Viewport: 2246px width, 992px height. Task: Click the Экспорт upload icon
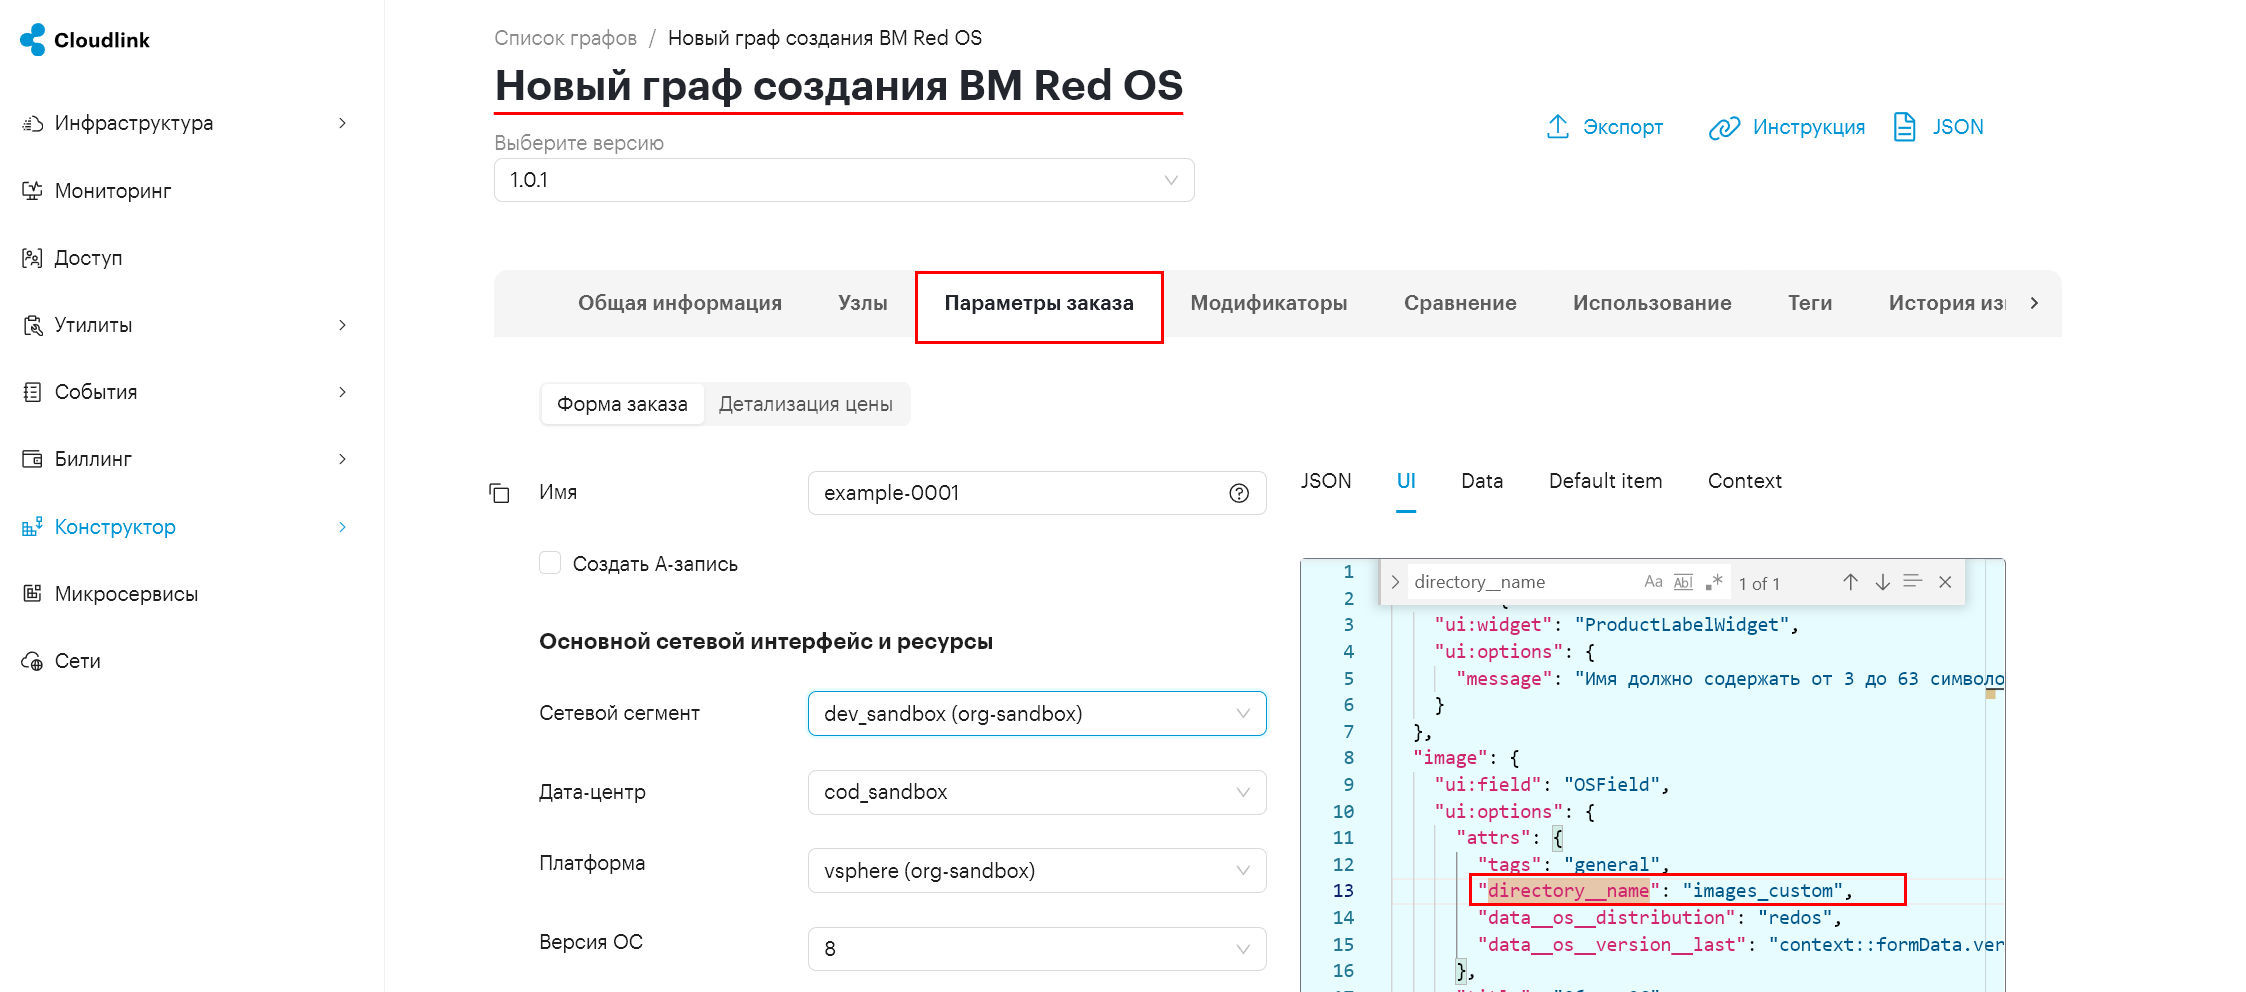pyautogui.click(x=1558, y=127)
